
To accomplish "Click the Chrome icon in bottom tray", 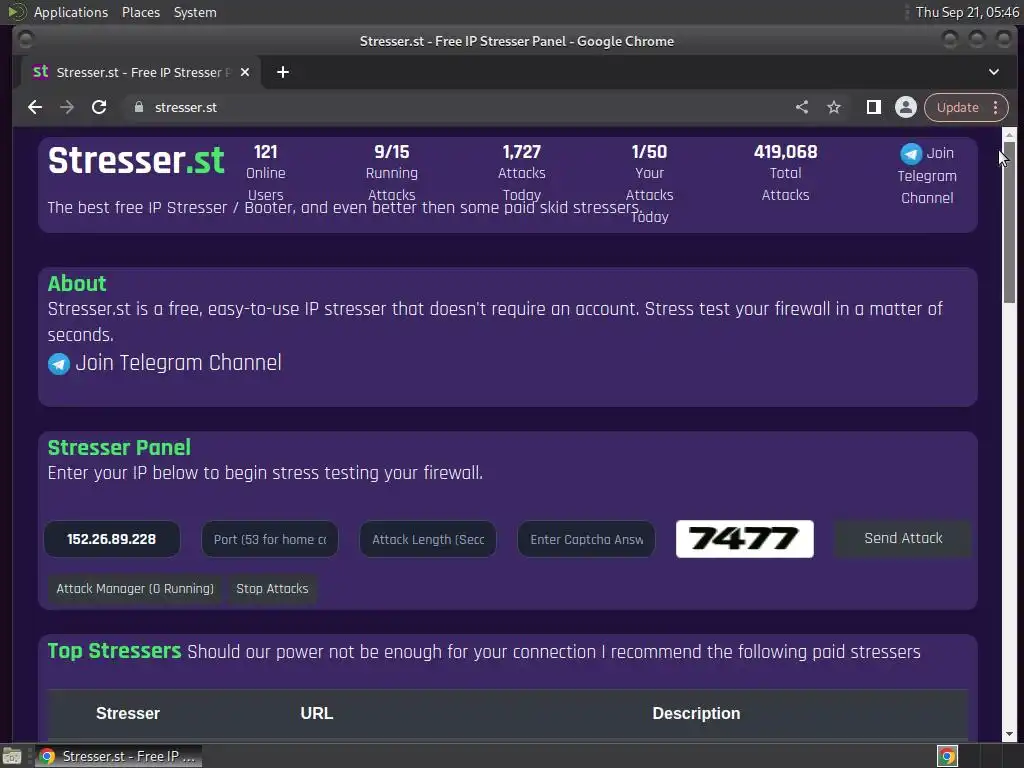I will pos(947,756).
